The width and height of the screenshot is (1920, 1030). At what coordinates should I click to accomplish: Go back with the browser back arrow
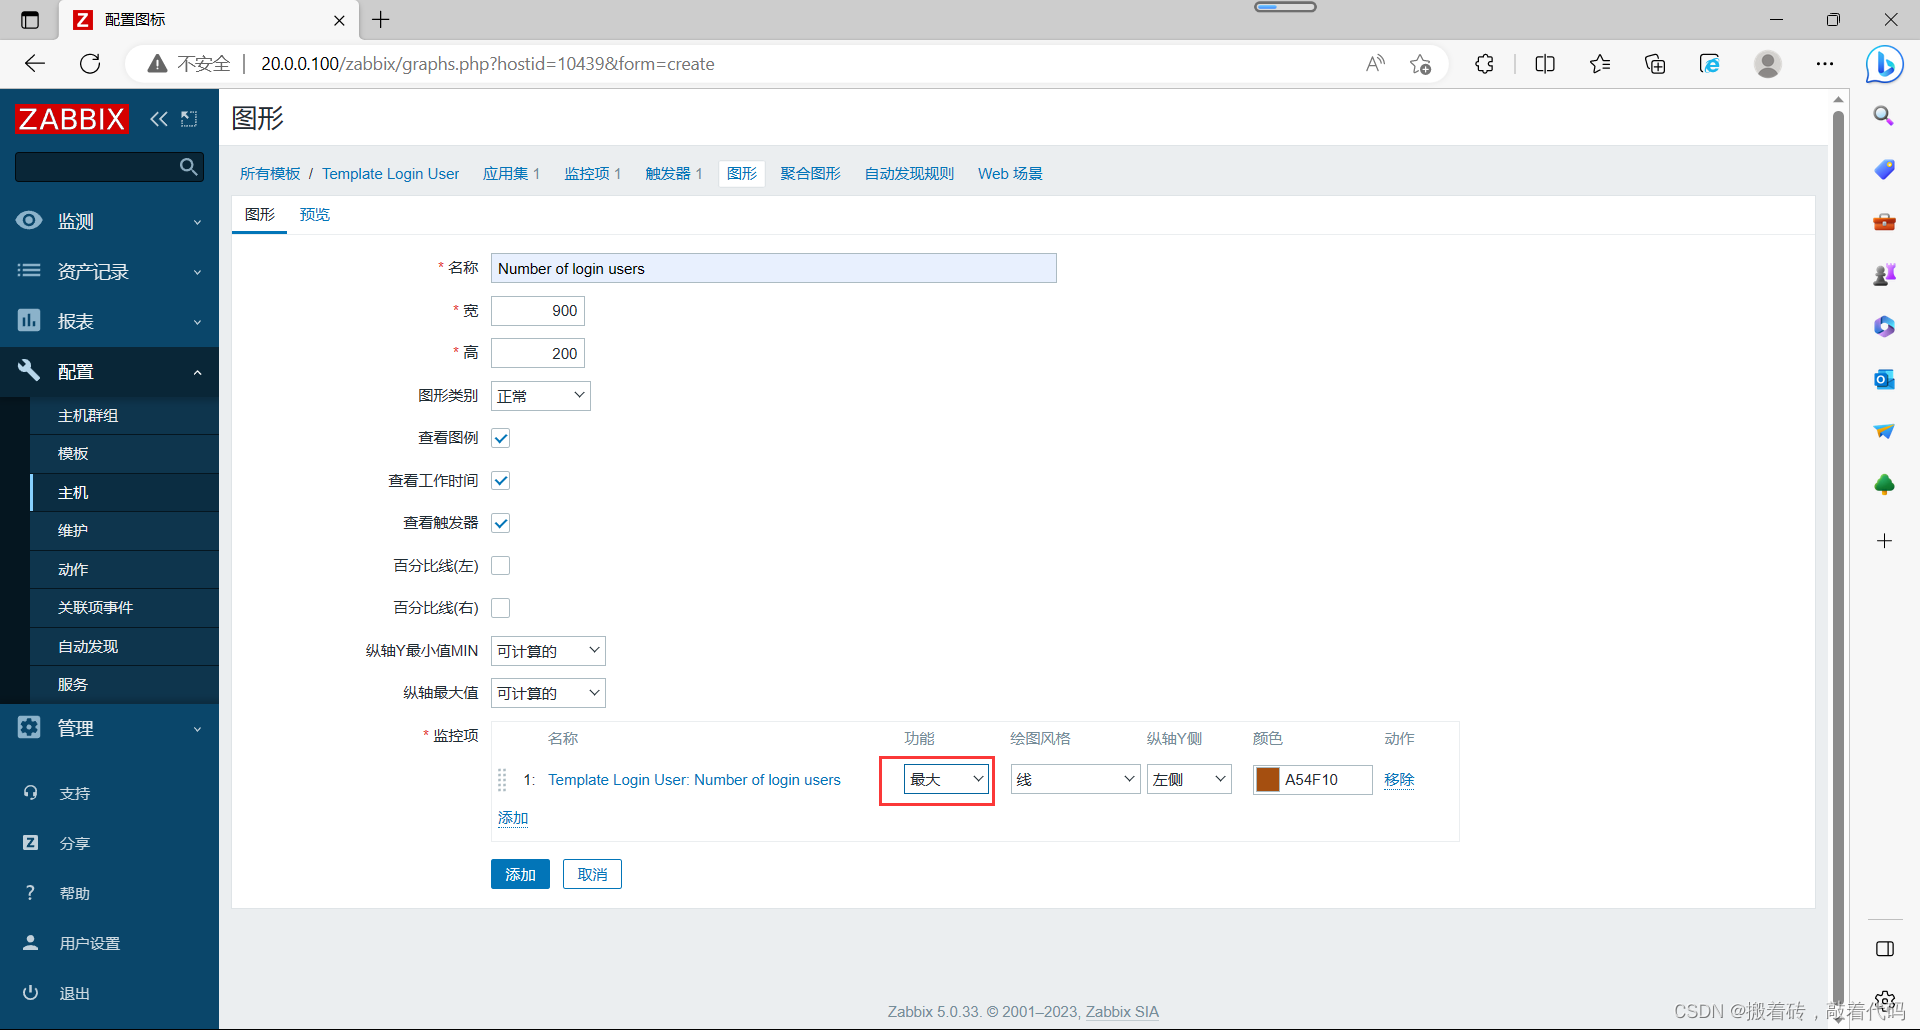35,64
